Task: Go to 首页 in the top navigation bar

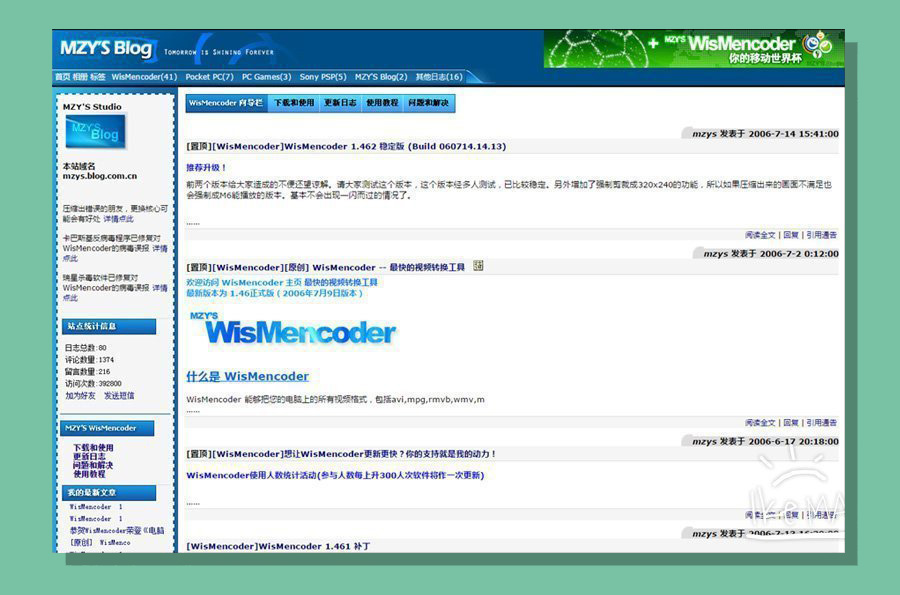Action: (62, 77)
